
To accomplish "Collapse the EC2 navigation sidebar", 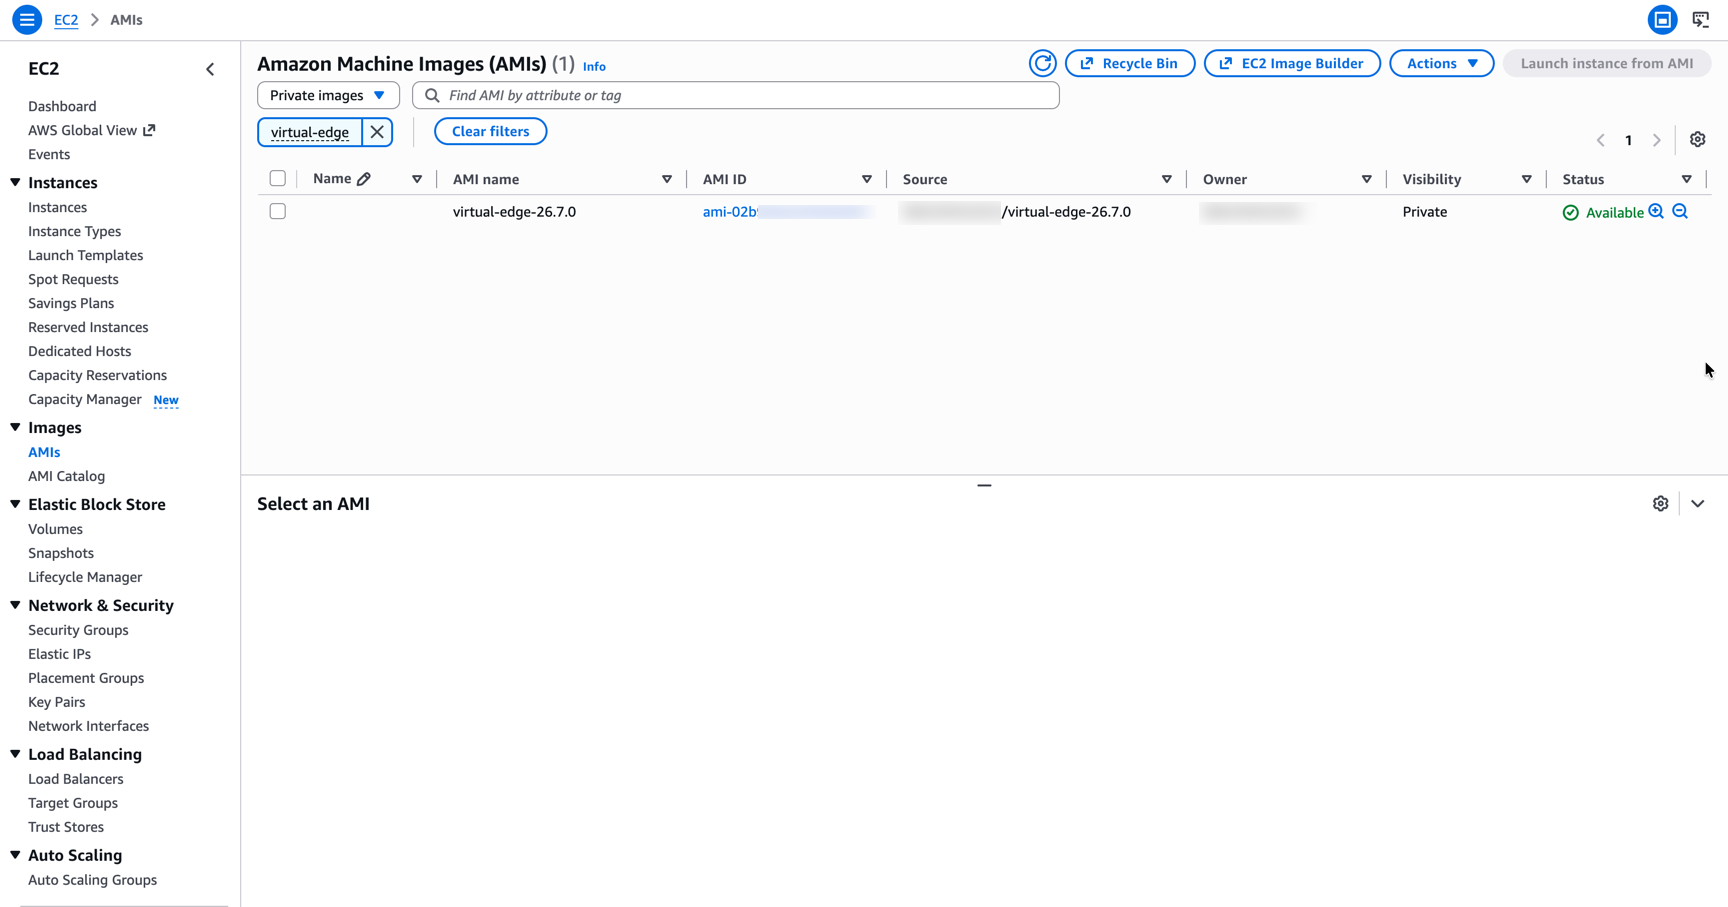I will tap(210, 69).
